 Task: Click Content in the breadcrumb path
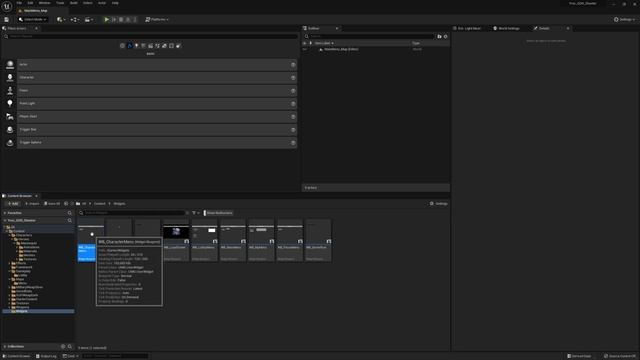click(100, 204)
